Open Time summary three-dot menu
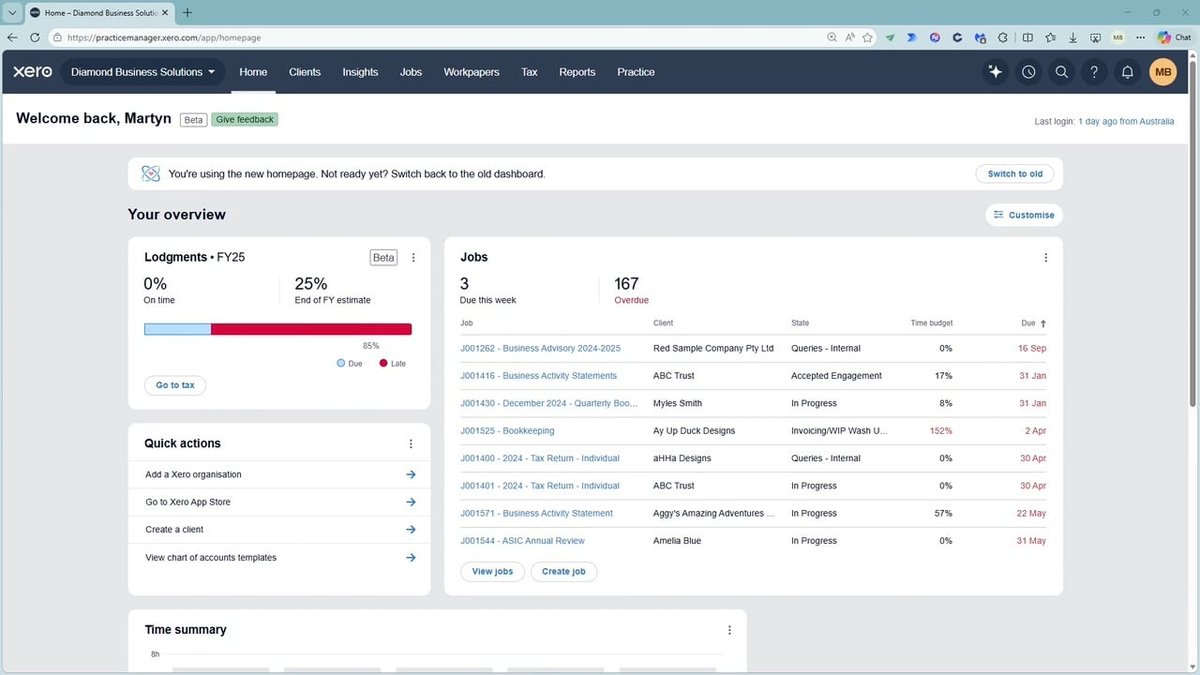The width and height of the screenshot is (1200, 675). pos(730,630)
